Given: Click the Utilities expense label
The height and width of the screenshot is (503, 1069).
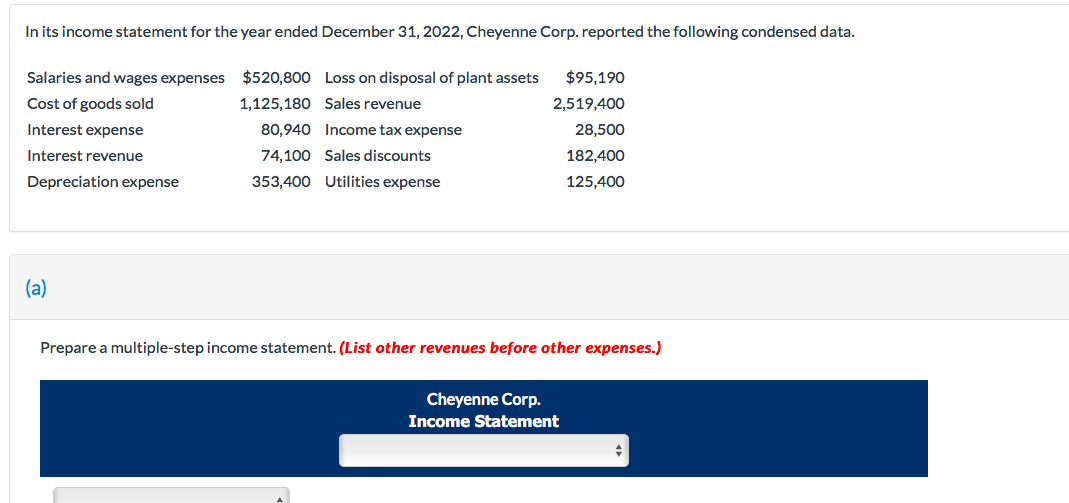Looking at the screenshot, I should 382,182.
